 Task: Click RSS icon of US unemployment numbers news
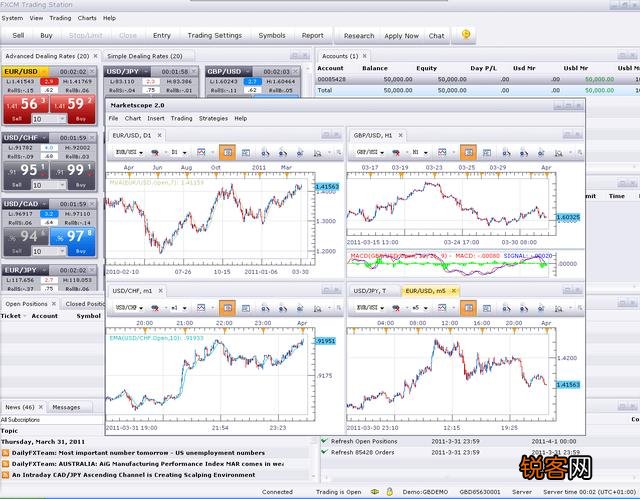click(x=5, y=453)
